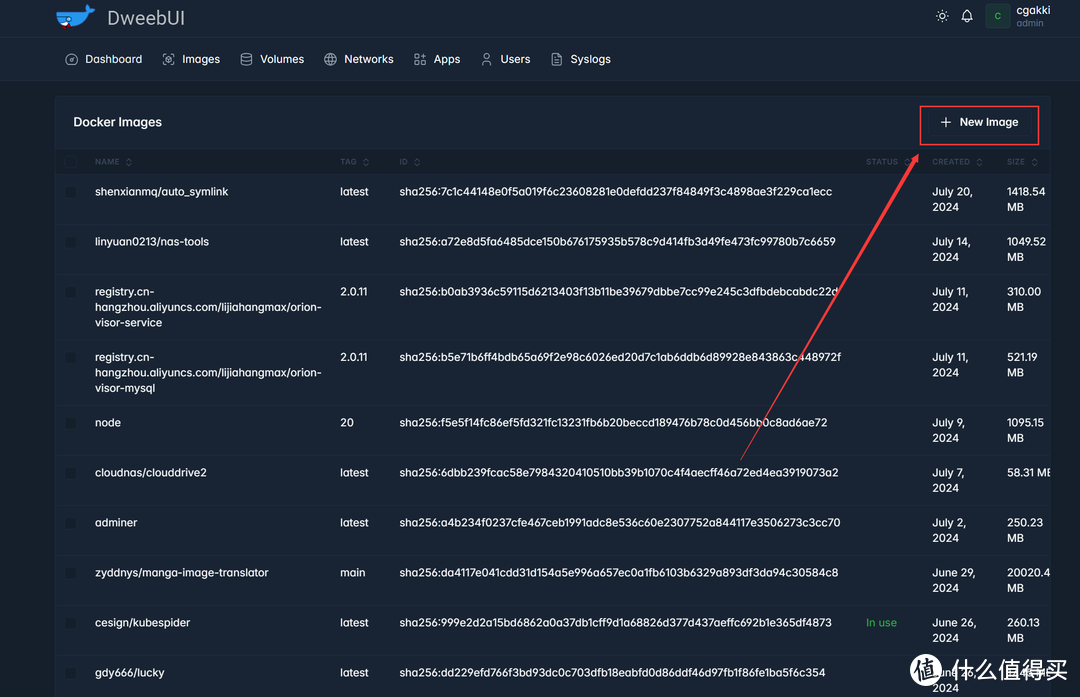Check the cloudnas/clouddrive2 row checkbox
Viewport: 1080px width, 697px height.
coord(70,473)
